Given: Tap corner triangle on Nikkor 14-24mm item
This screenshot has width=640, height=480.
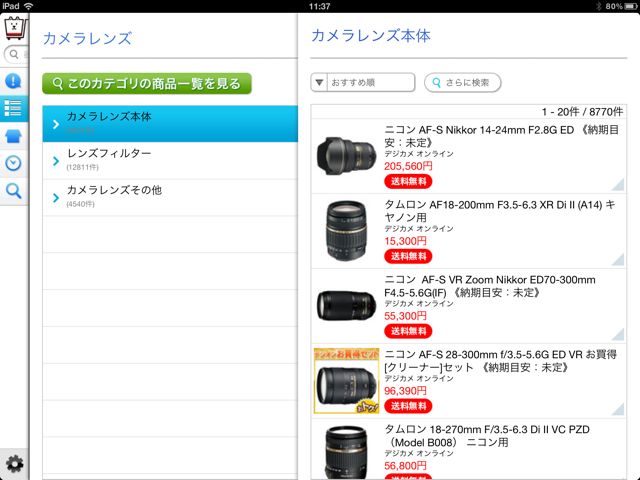Looking at the screenshot, I should click(619, 185).
